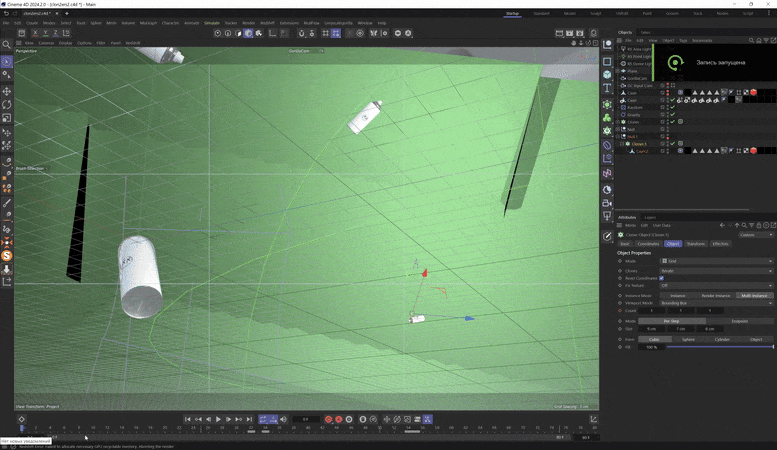Click the Render View icon in top toolbar

coord(559,33)
